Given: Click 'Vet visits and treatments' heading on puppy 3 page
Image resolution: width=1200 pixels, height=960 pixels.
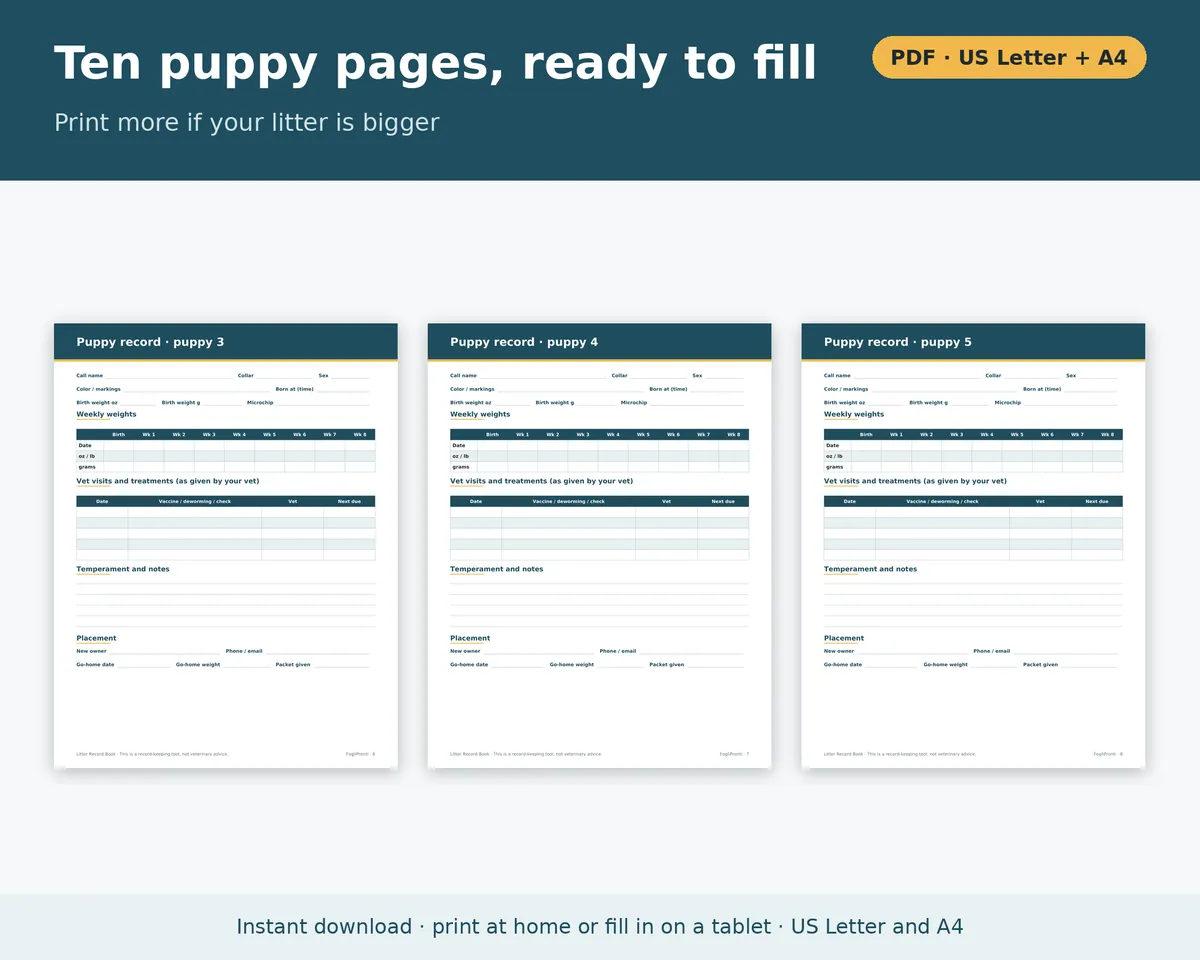Looking at the screenshot, I should point(168,481).
